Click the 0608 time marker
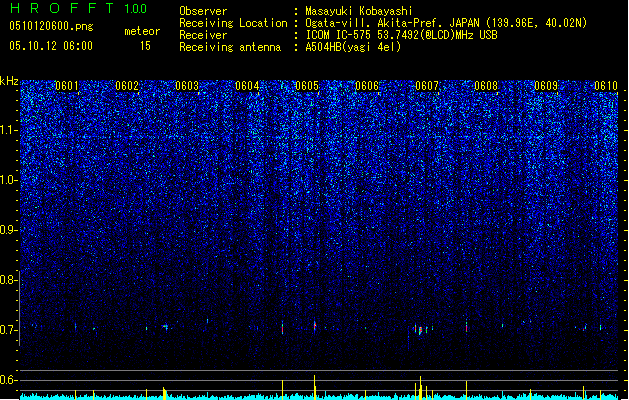 (486, 86)
